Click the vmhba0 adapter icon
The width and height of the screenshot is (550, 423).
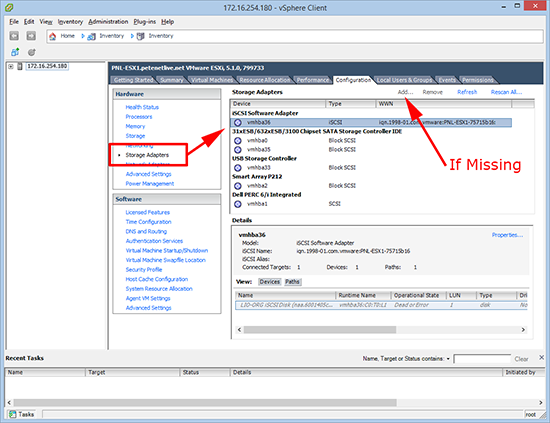[238, 141]
